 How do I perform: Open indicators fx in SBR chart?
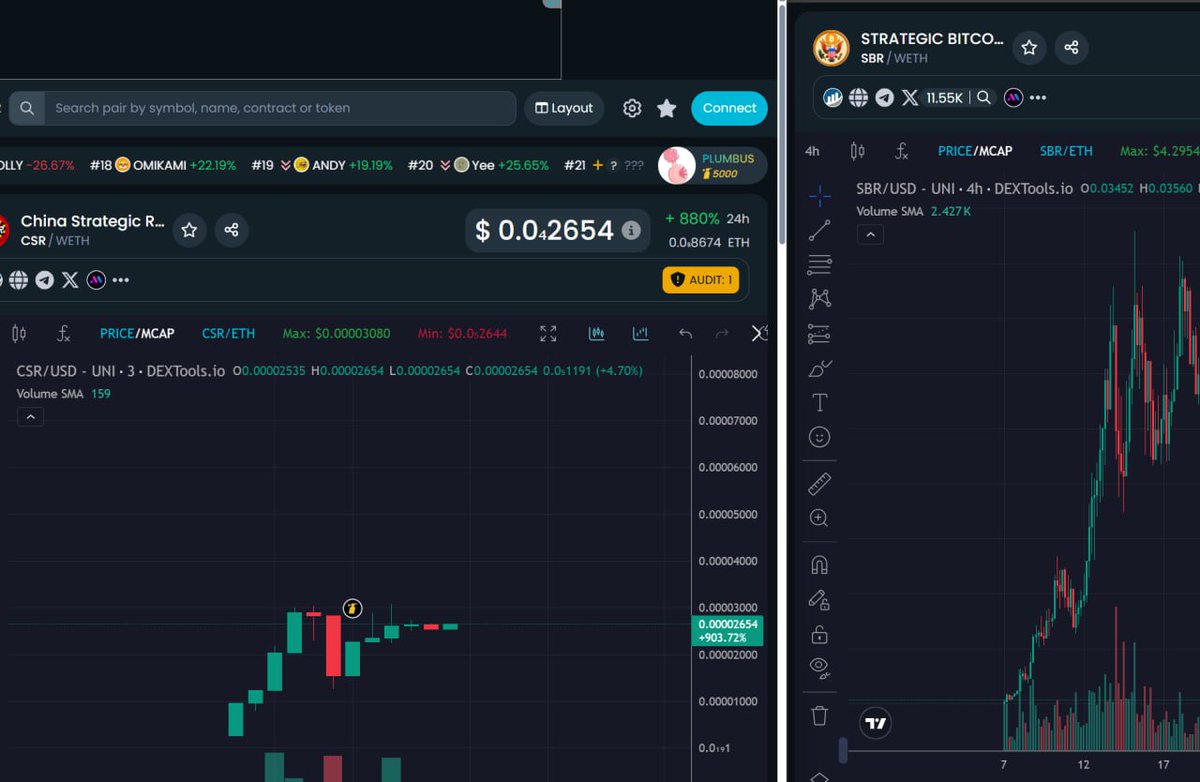coord(901,151)
